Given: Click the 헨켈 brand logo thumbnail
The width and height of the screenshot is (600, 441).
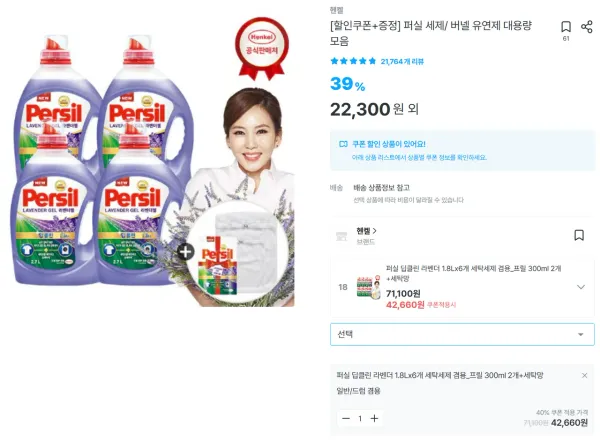Looking at the screenshot, I should [x=341, y=236].
